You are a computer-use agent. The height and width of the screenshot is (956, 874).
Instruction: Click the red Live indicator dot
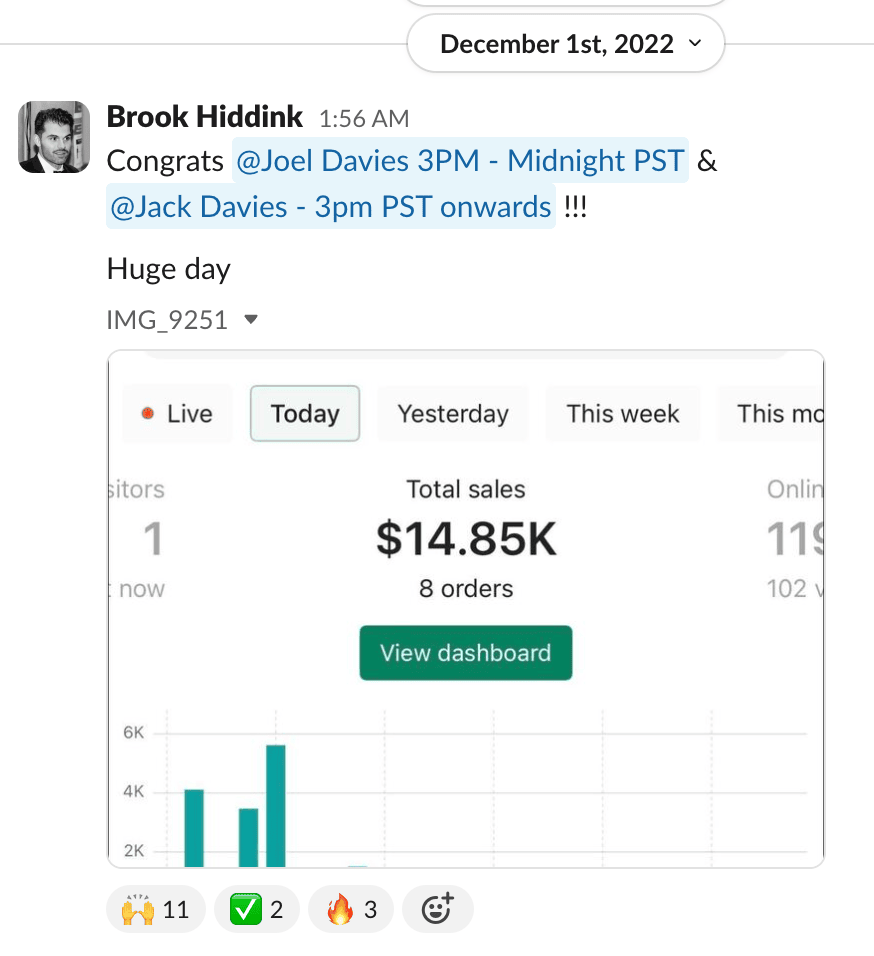[148, 414]
